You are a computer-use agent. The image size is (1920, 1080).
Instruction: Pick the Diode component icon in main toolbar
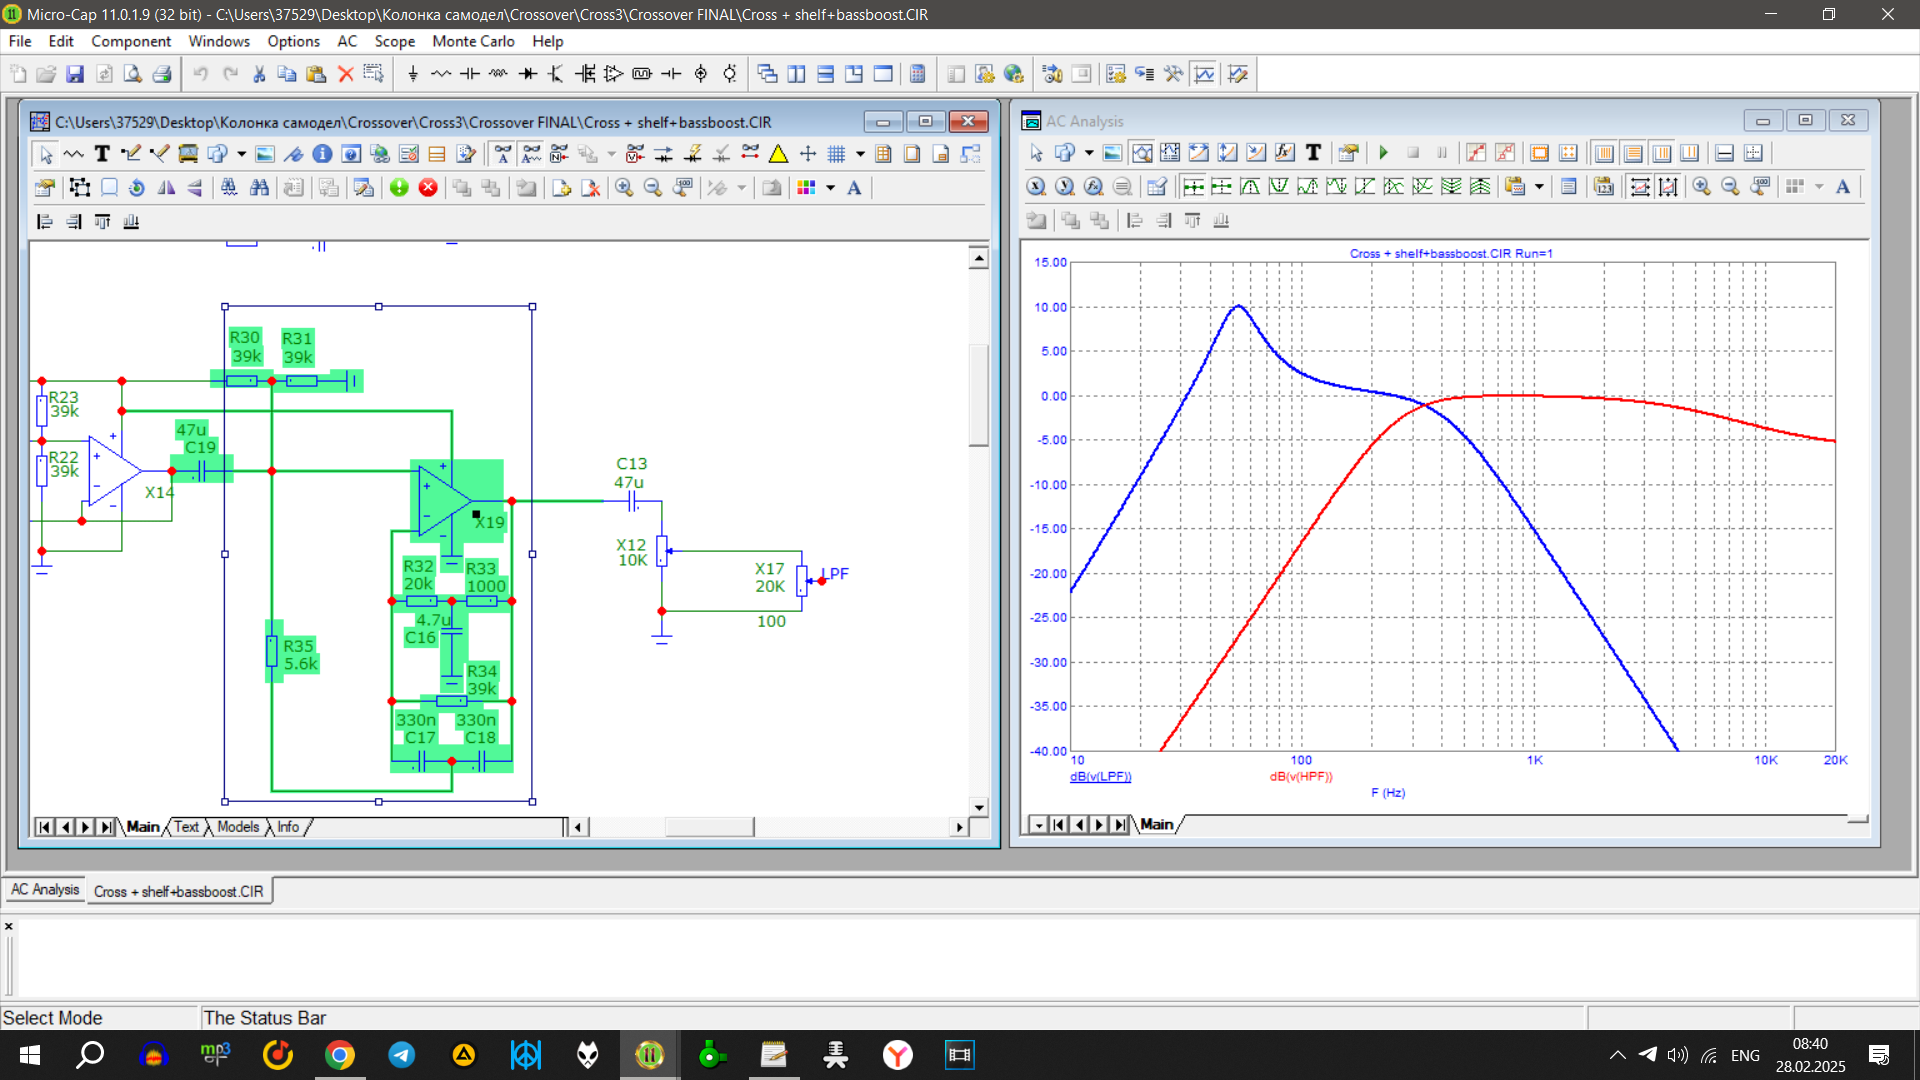(x=528, y=74)
